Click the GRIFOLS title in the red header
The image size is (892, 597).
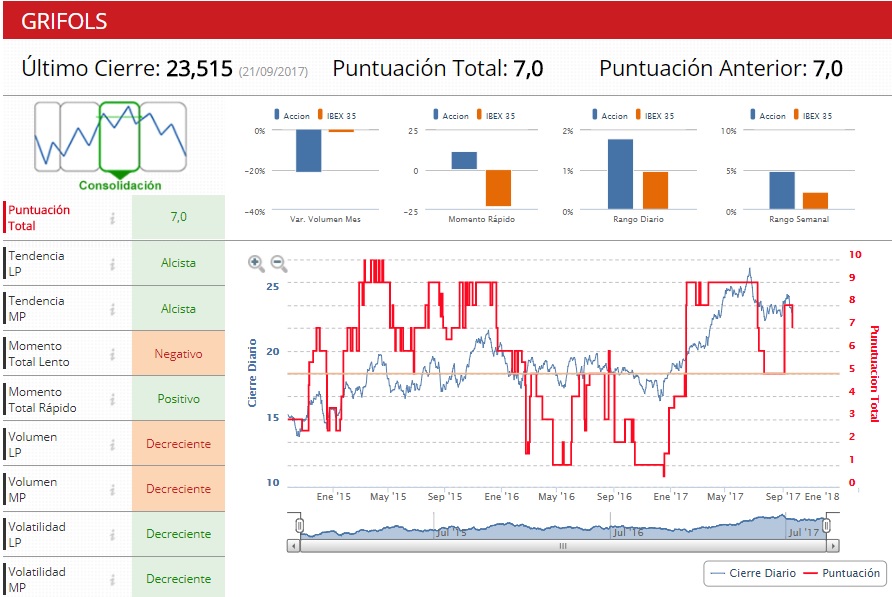tap(64, 22)
